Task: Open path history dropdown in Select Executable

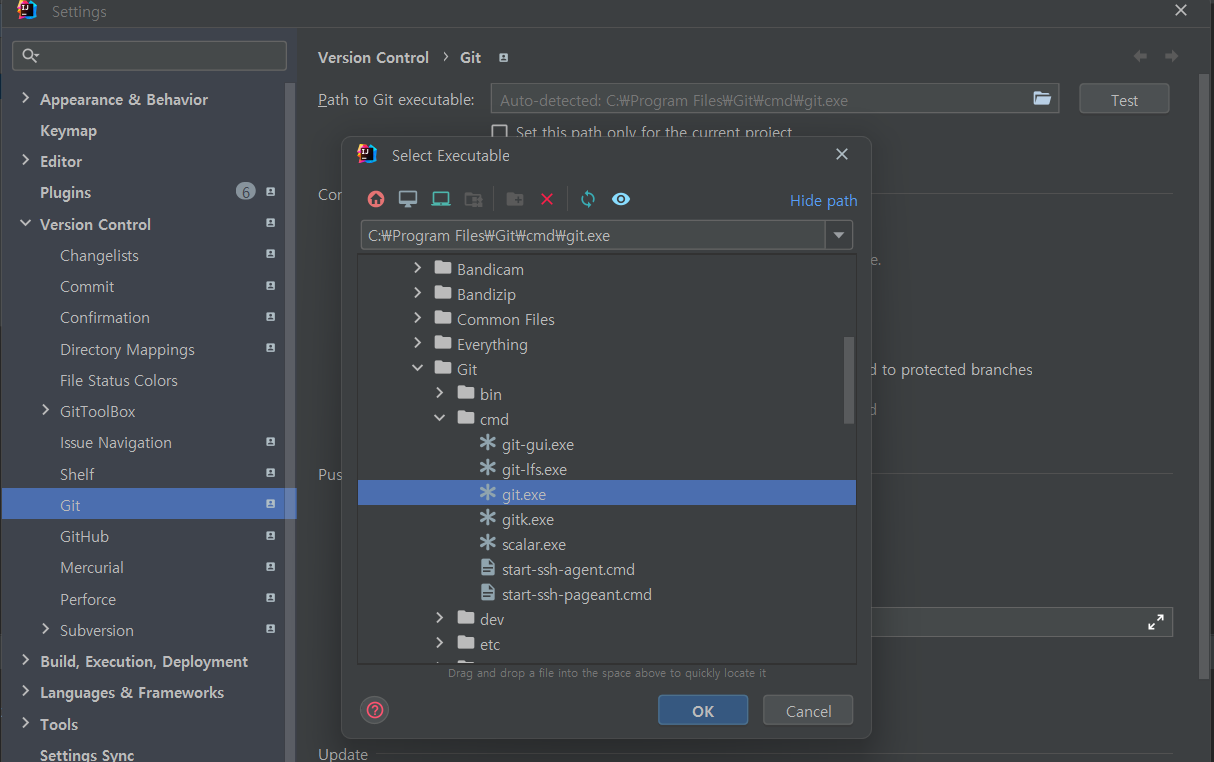Action: coord(838,236)
